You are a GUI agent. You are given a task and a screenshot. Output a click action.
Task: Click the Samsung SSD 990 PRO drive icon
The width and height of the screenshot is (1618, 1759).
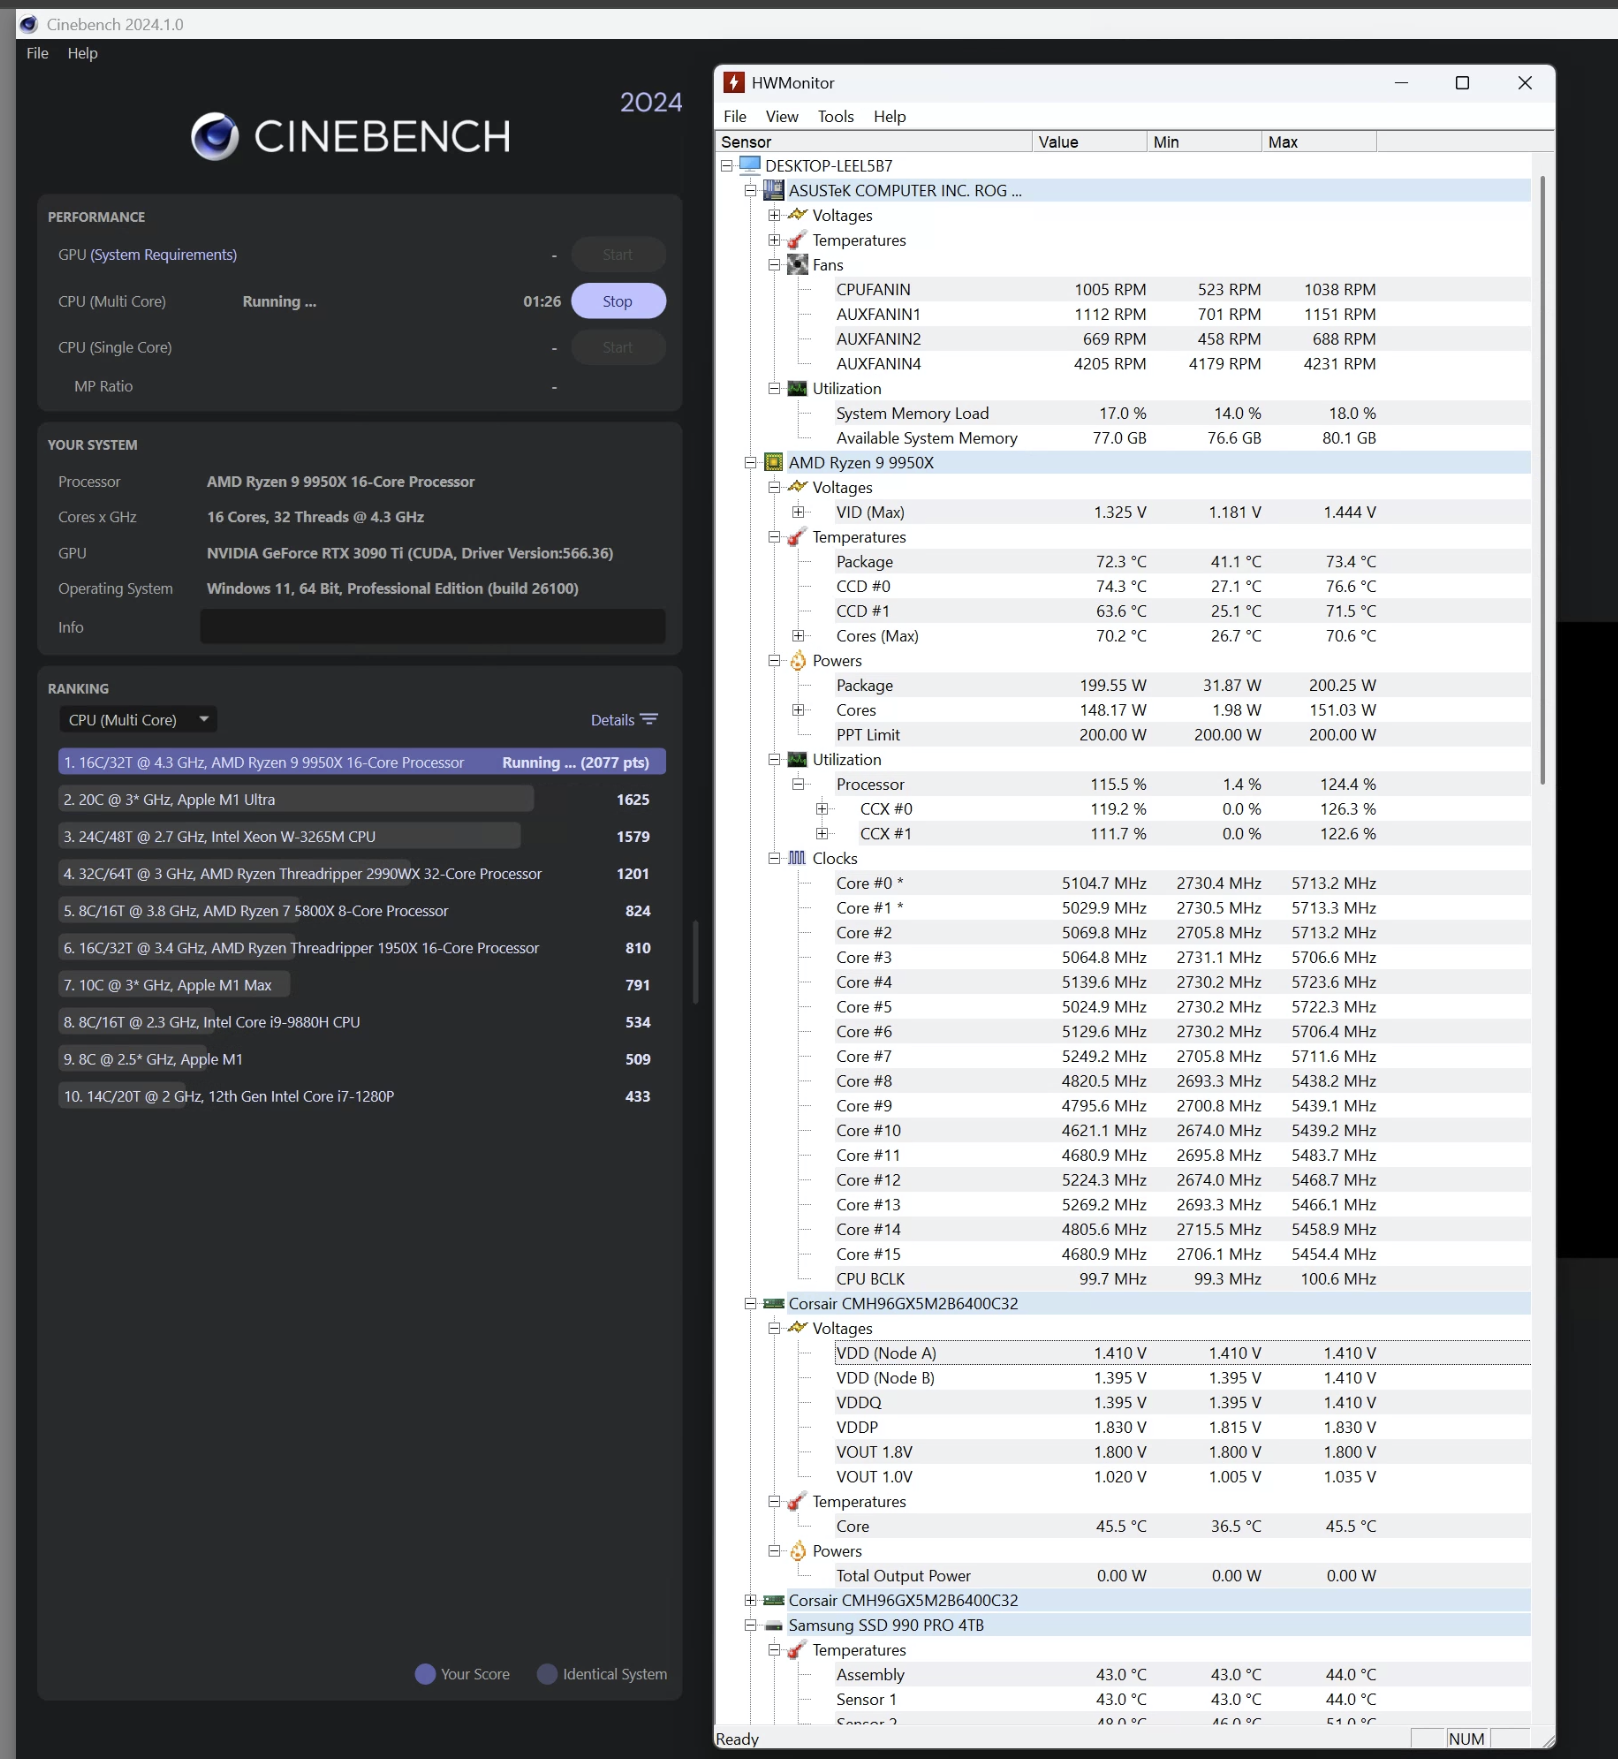point(773,1625)
